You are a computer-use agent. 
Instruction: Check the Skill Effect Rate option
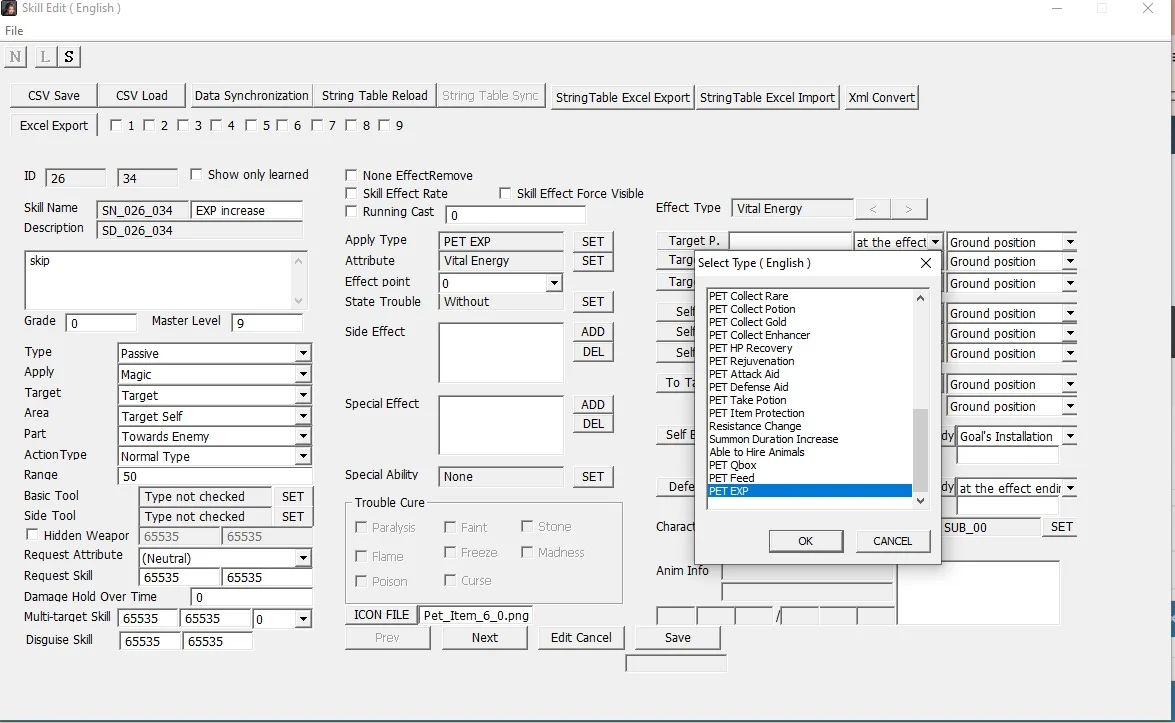click(351, 193)
